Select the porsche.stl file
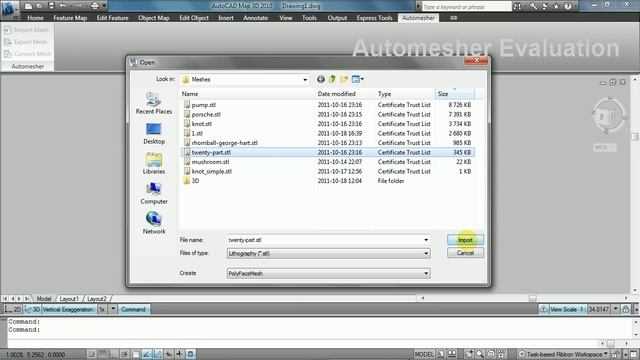This screenshot has height=360, width=640. (x=327, y=114)
